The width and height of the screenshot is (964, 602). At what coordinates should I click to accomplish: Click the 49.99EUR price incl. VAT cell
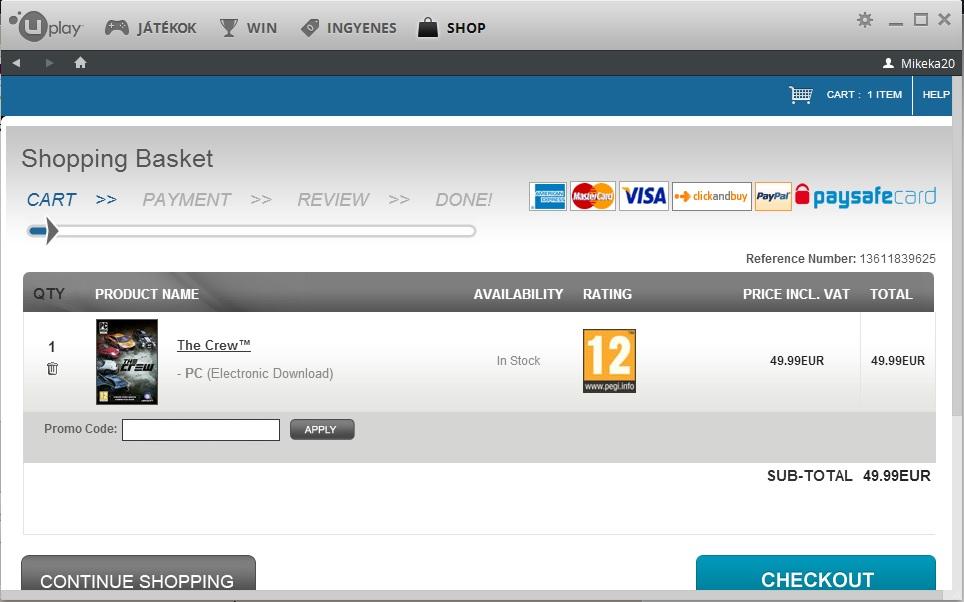[x=797, y=361]
